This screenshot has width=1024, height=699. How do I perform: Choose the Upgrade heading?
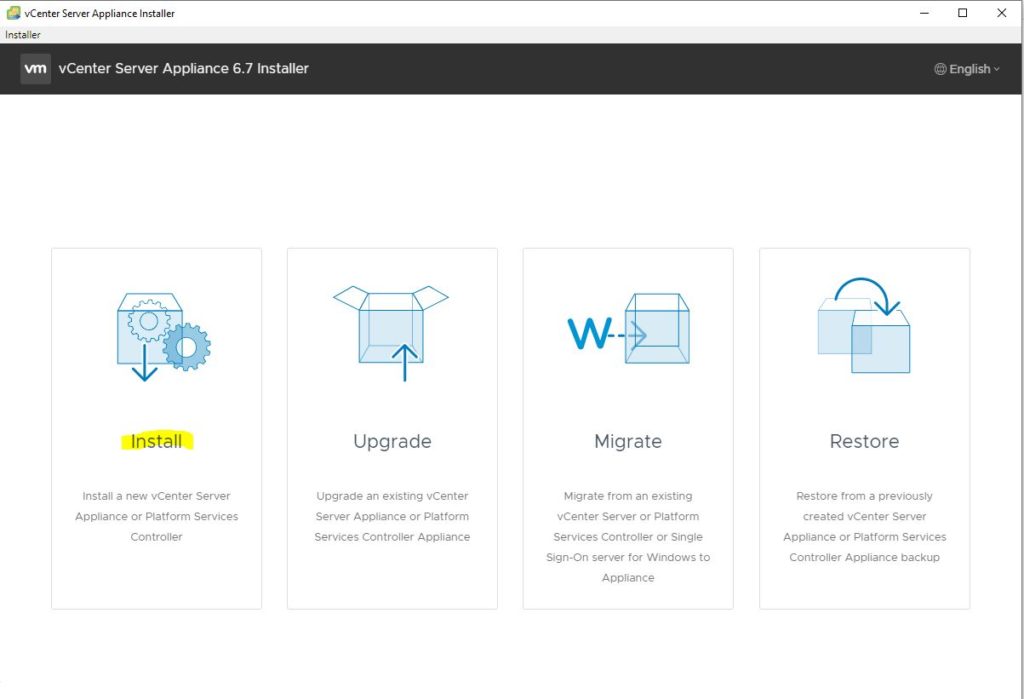(x=392, y=442)
